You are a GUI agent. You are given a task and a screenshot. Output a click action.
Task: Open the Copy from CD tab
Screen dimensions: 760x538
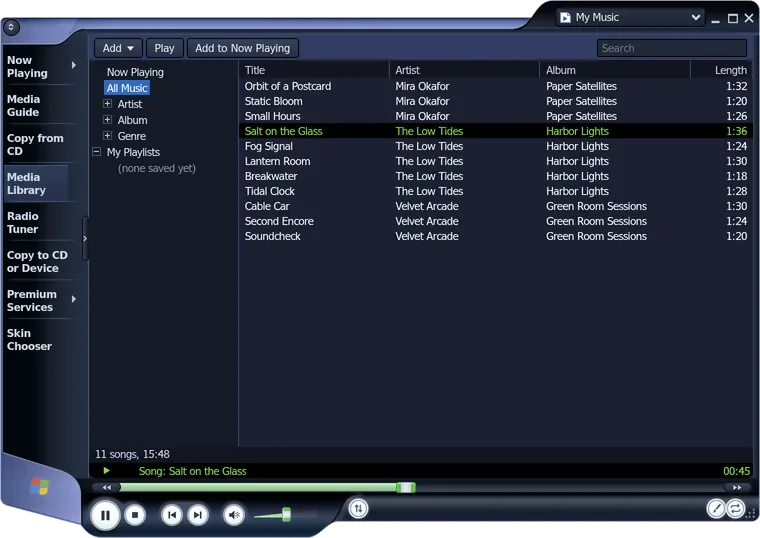pyautogui.click(x=35, y=144)
